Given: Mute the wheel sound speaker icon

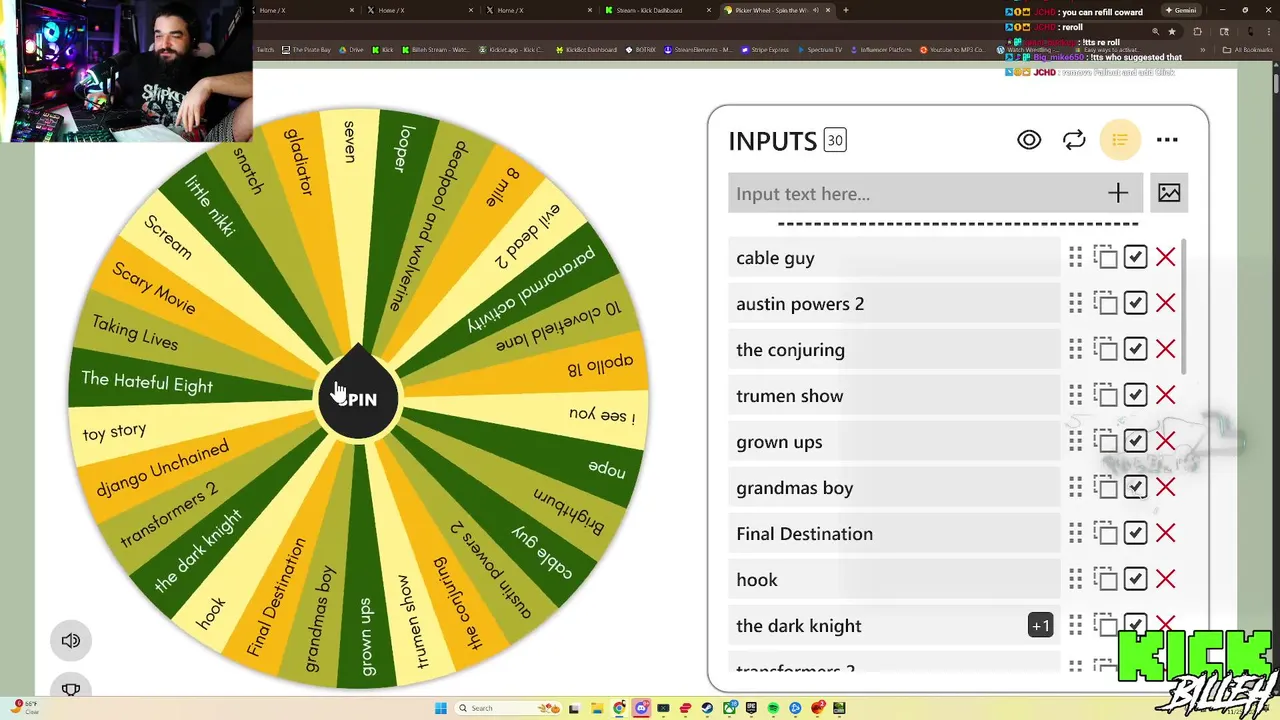Looking at the screenshot, I should coord(71,641).
